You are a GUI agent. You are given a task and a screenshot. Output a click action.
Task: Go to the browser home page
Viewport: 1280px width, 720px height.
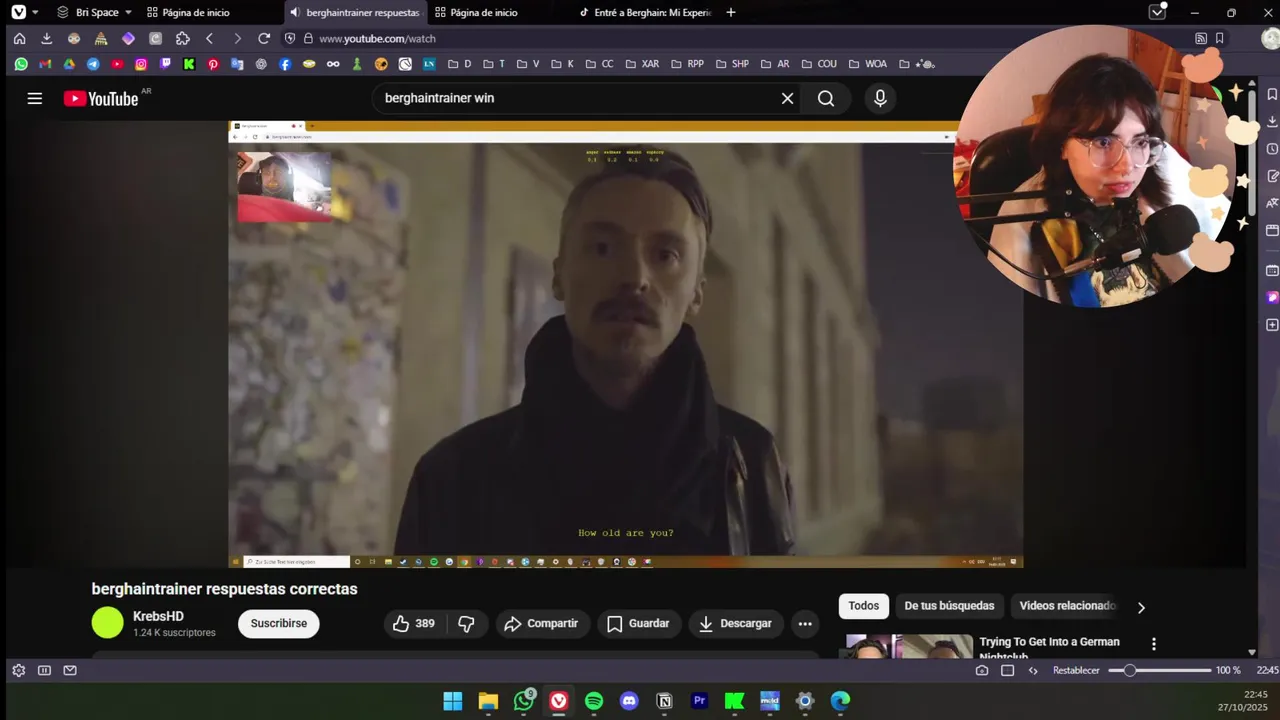click(19, 38)
